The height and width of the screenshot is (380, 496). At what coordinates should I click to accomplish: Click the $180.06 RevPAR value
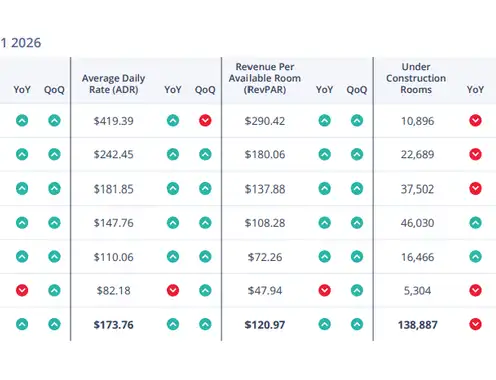pos(265,154)
